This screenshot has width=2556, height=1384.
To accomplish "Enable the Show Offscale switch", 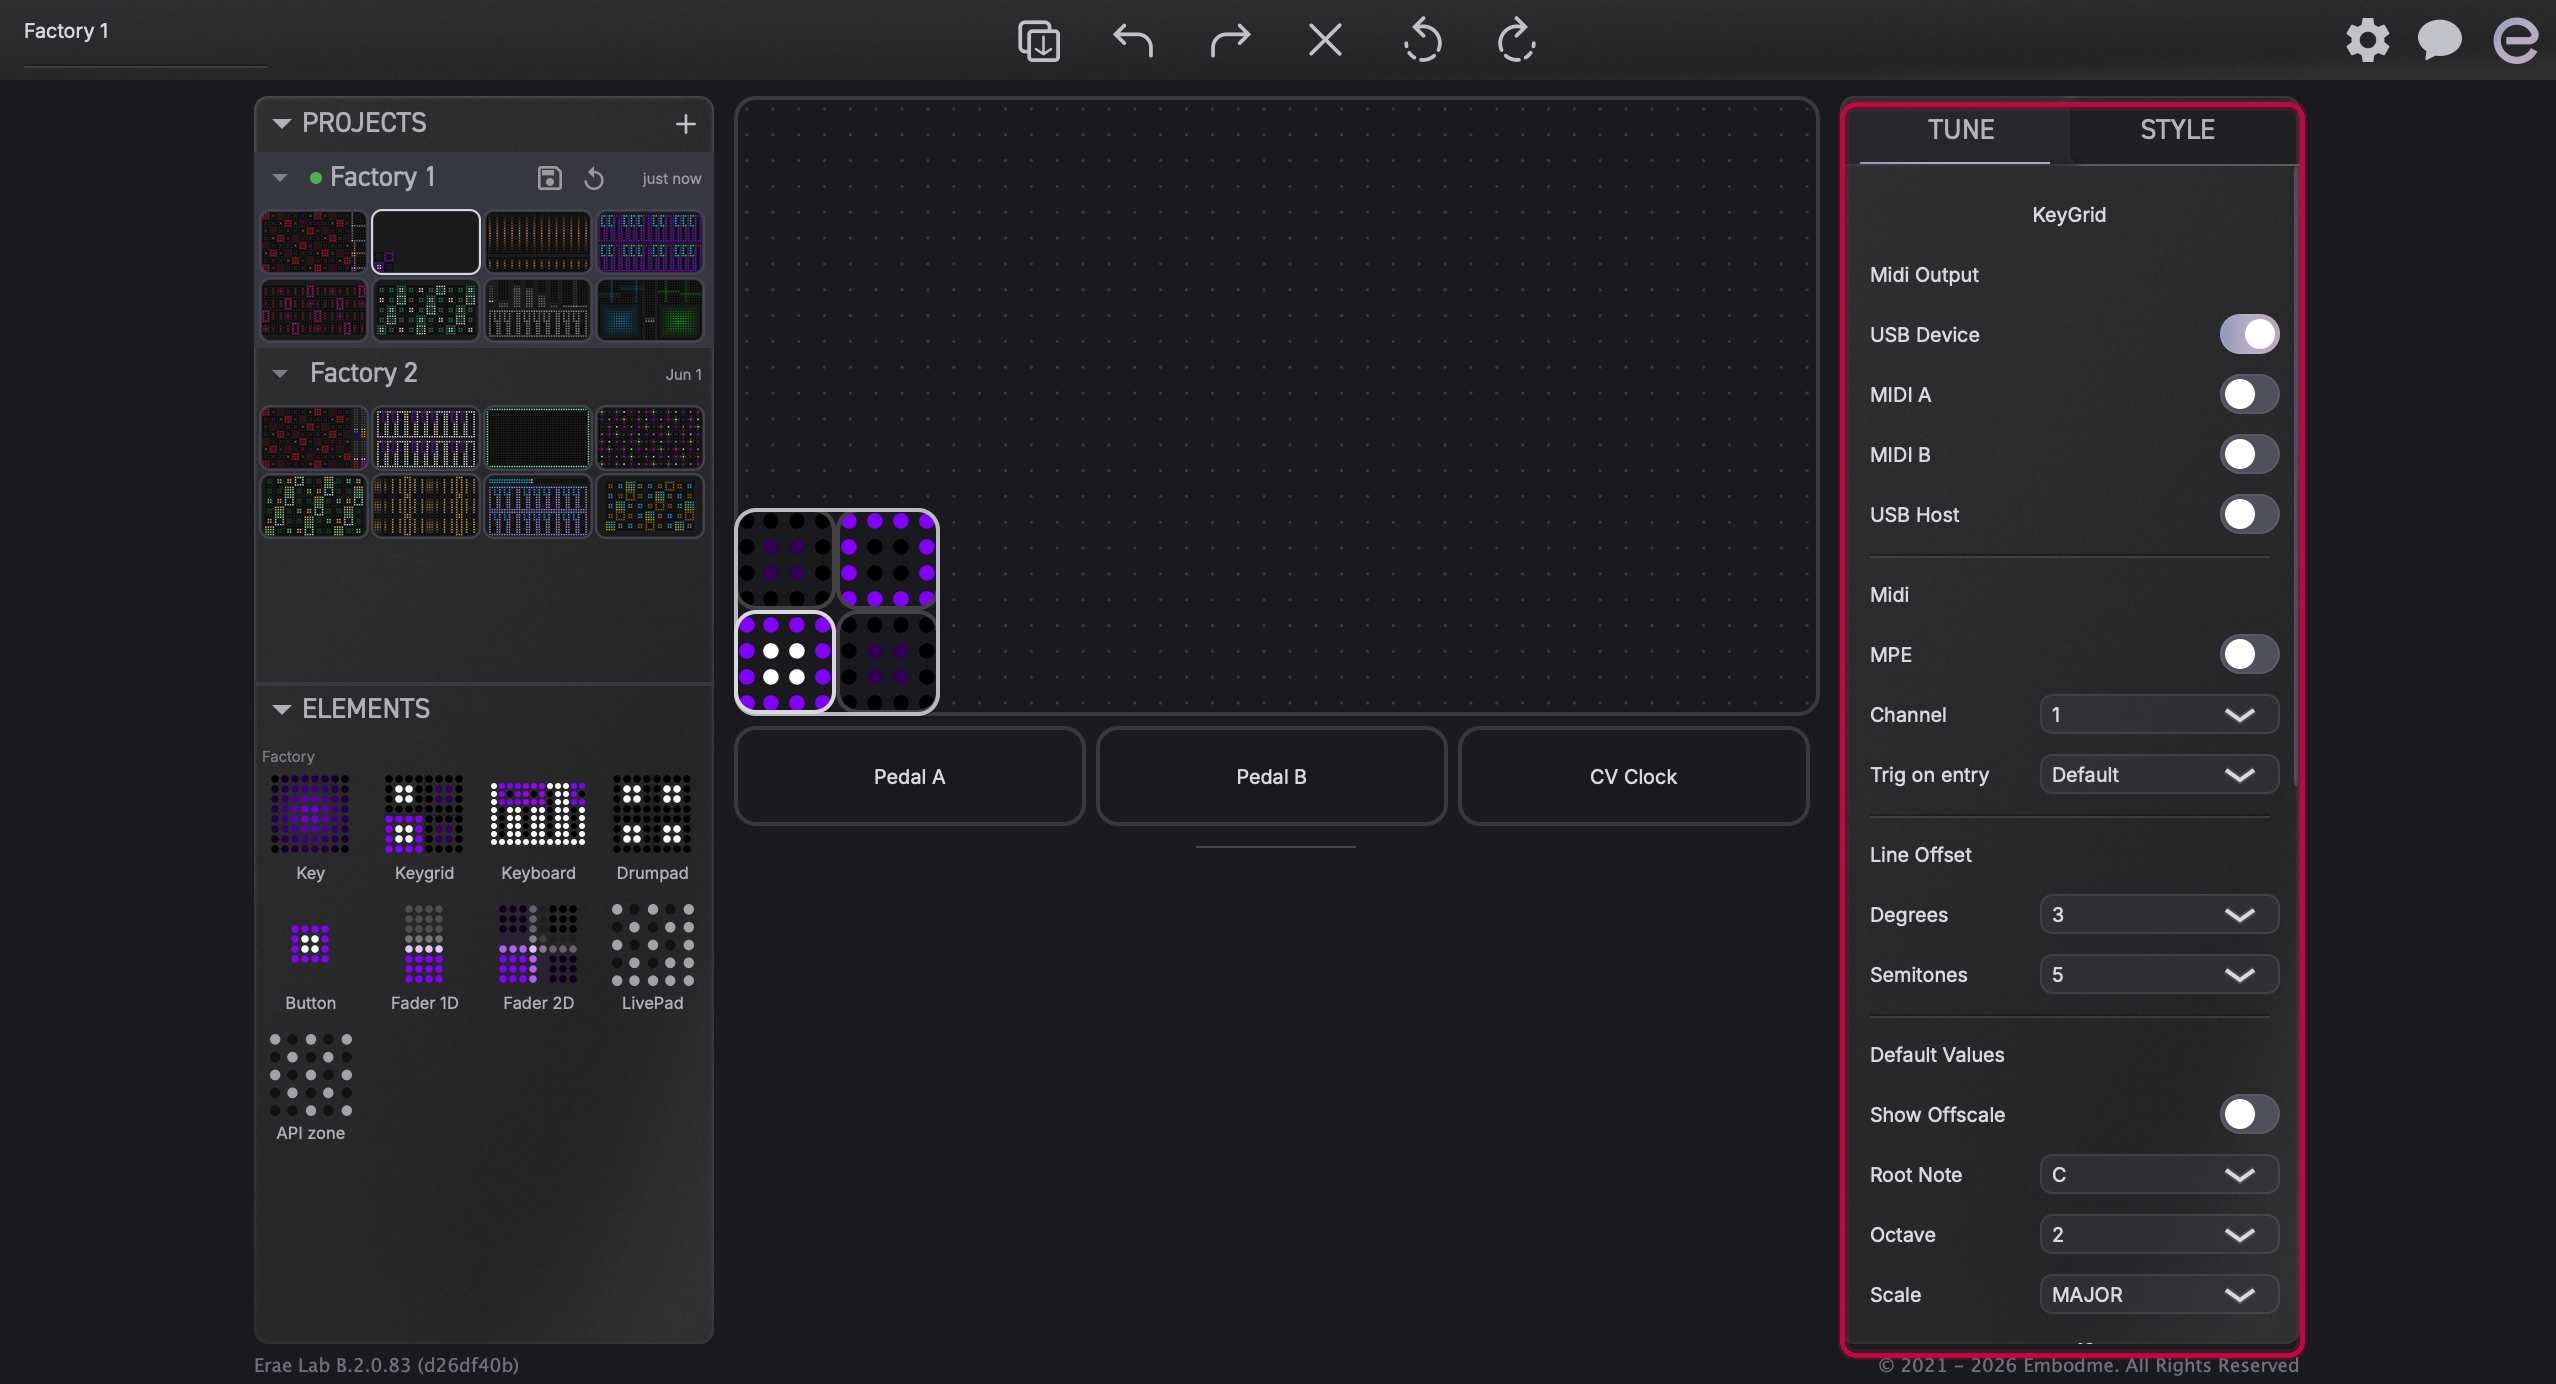I will click(2249, 1114).
